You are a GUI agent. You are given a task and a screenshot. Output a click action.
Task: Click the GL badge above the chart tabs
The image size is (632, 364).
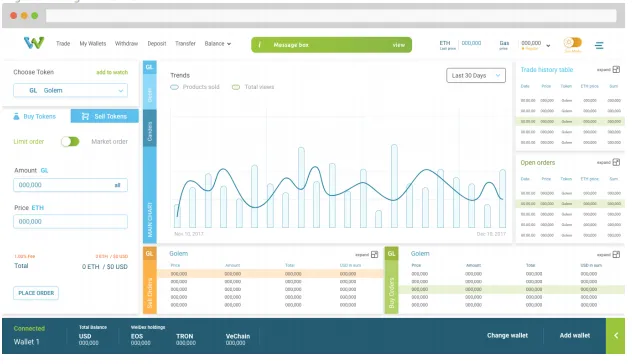[x=150, y=67]
